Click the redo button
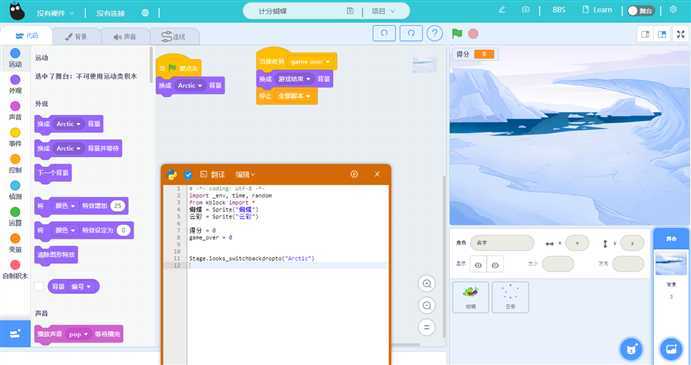Image resolution: width=691 pixels, height=365 pixels. [411, 34]
